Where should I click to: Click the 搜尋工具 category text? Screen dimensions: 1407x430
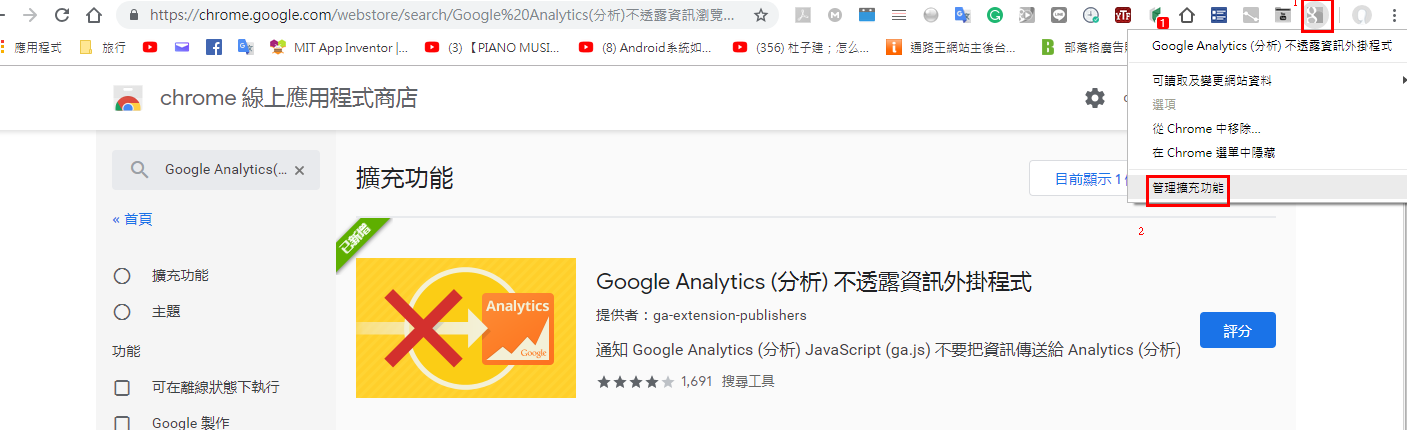(748, 381)
